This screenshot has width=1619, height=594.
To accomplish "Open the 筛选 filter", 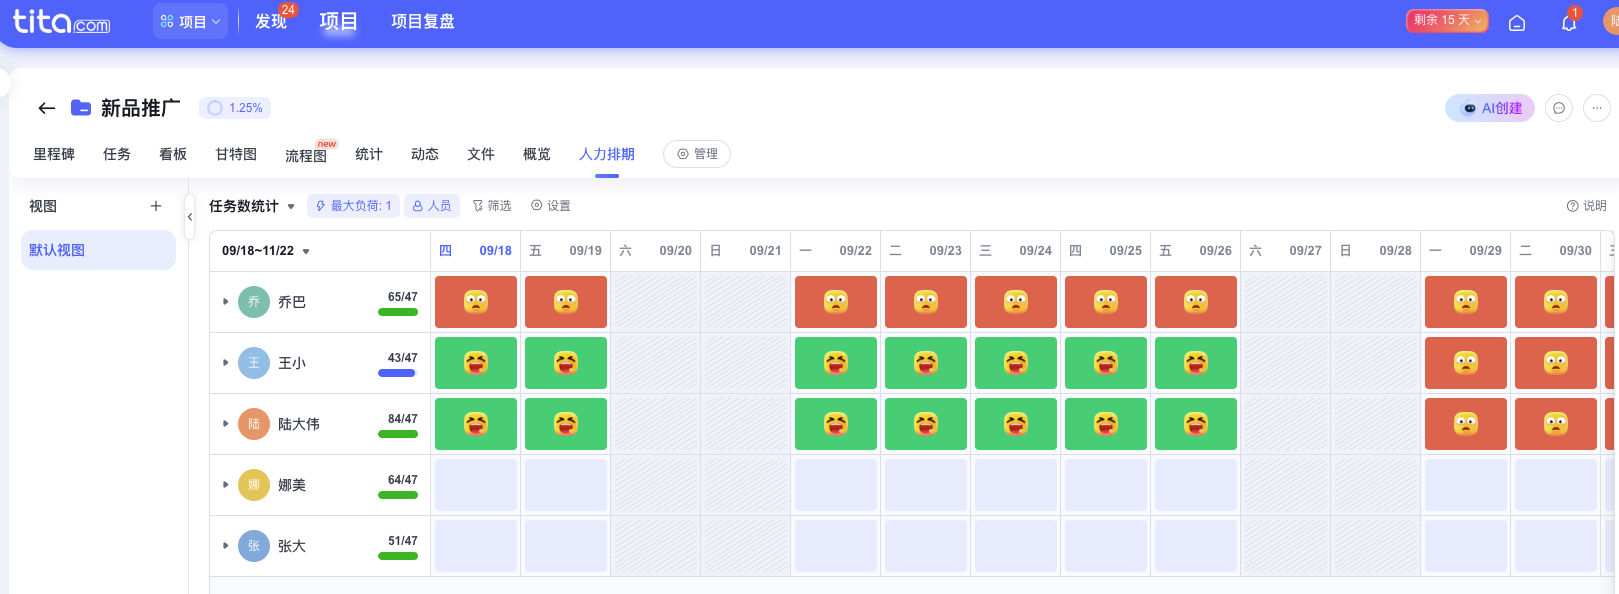I will point(492,206).
